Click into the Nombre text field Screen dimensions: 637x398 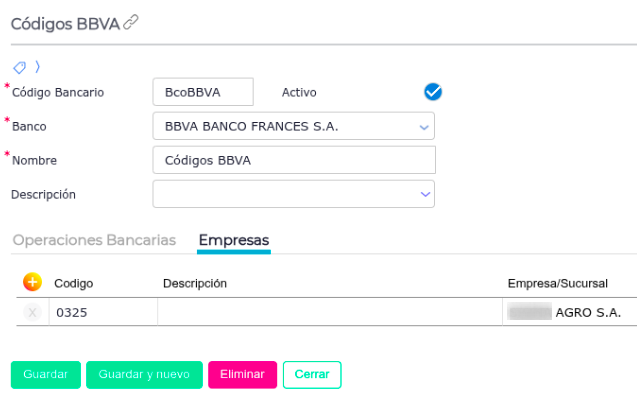(294, 160)
